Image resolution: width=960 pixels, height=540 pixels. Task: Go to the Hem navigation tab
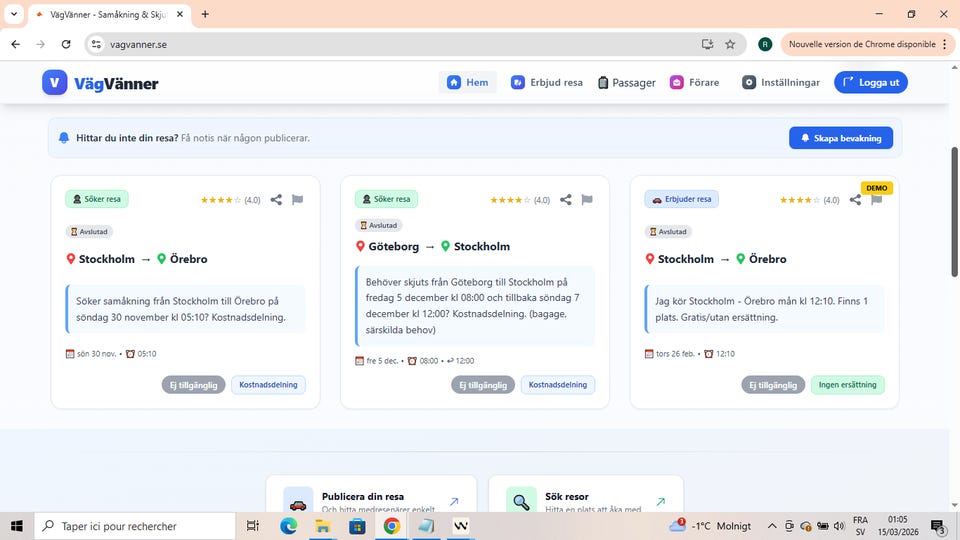pyautogui.click(x=467, y=83)
